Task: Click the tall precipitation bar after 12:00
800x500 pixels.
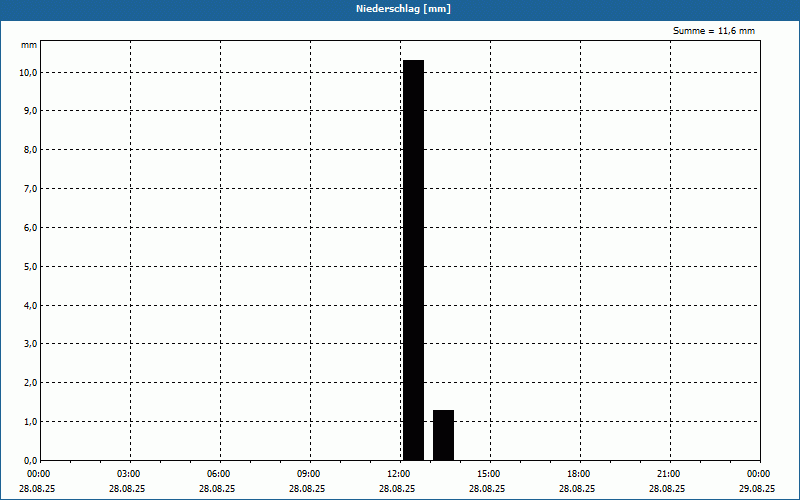Action: [x=413, y=260]
